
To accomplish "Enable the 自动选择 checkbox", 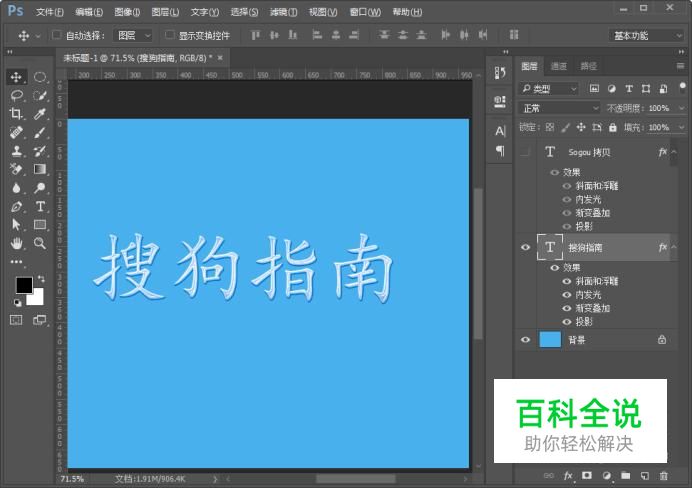I will [56, 35].
